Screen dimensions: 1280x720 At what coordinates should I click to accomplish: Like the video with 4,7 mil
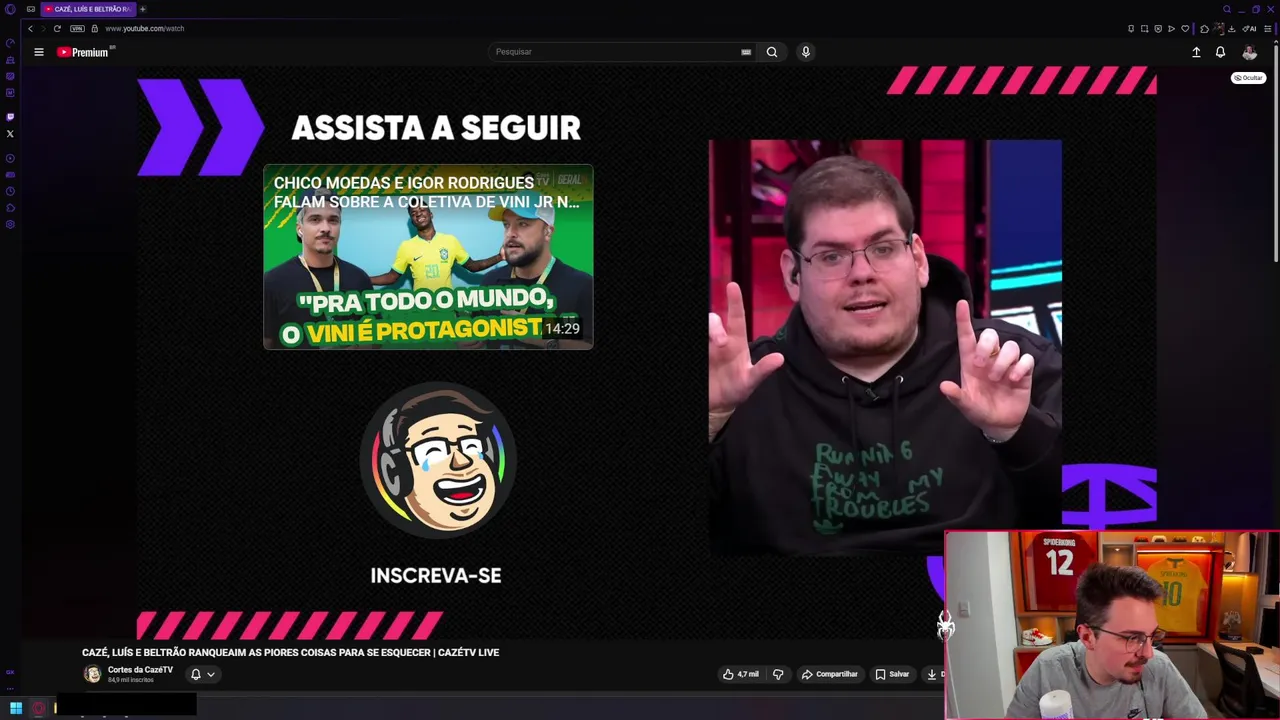click(x=741, y=674)
